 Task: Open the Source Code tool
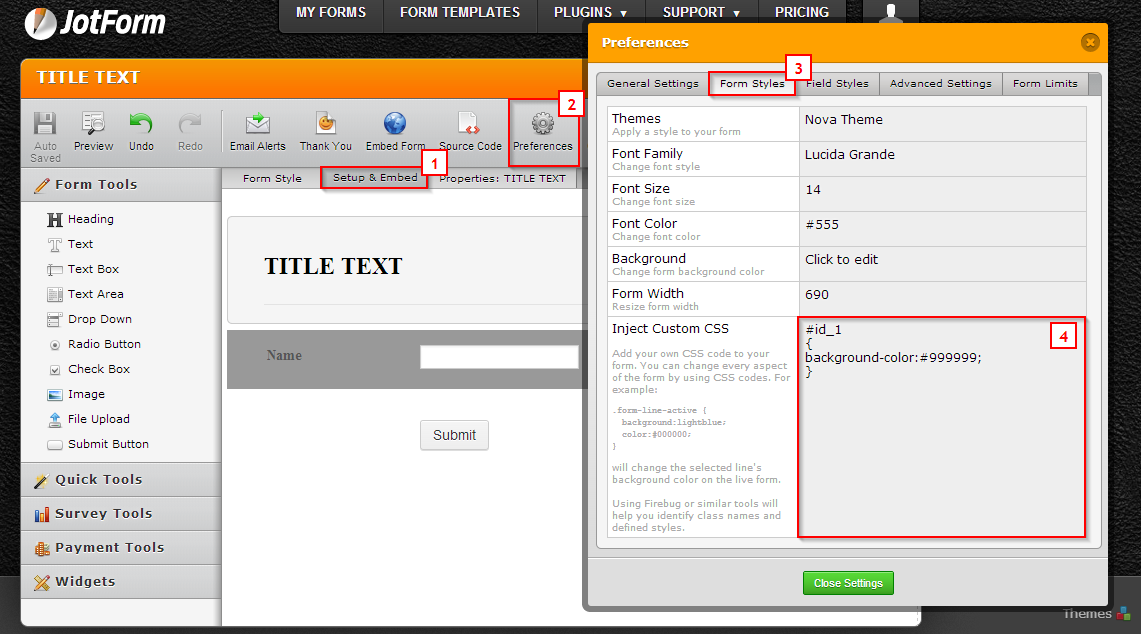470,125
